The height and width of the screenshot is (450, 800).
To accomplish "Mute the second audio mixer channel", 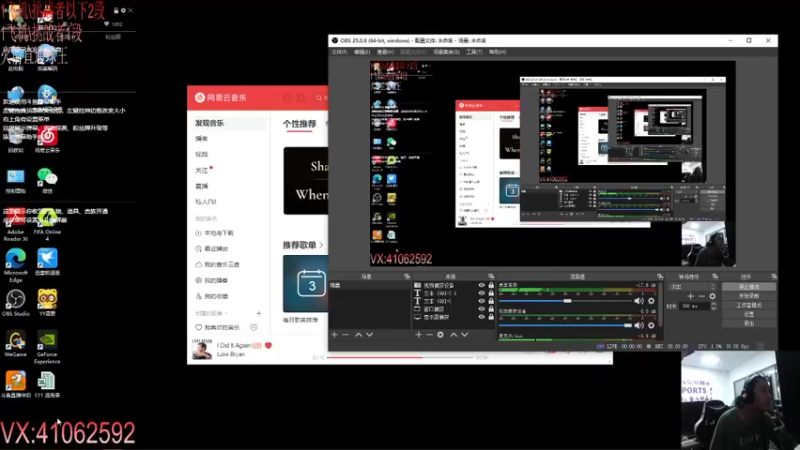I will (x=639, y=325).
